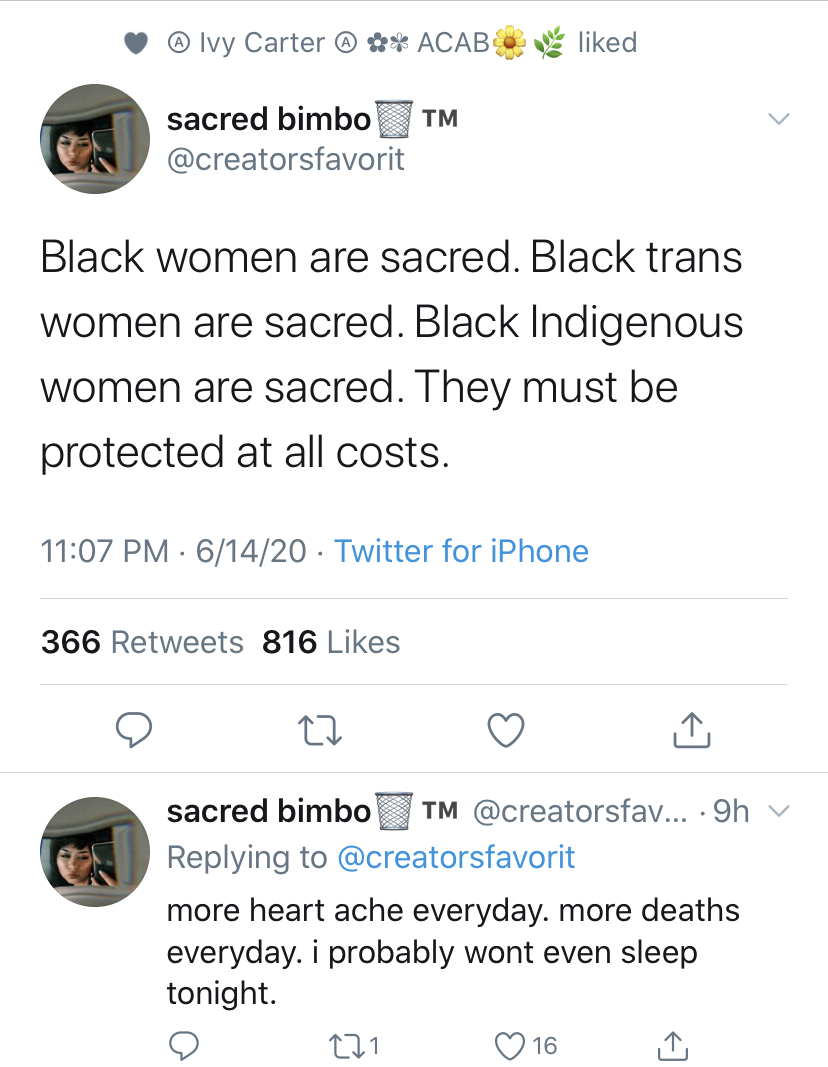Reply to the 'more heart ache' tweet
This screenshot has height=1067, width=828.
point(183,1045)
